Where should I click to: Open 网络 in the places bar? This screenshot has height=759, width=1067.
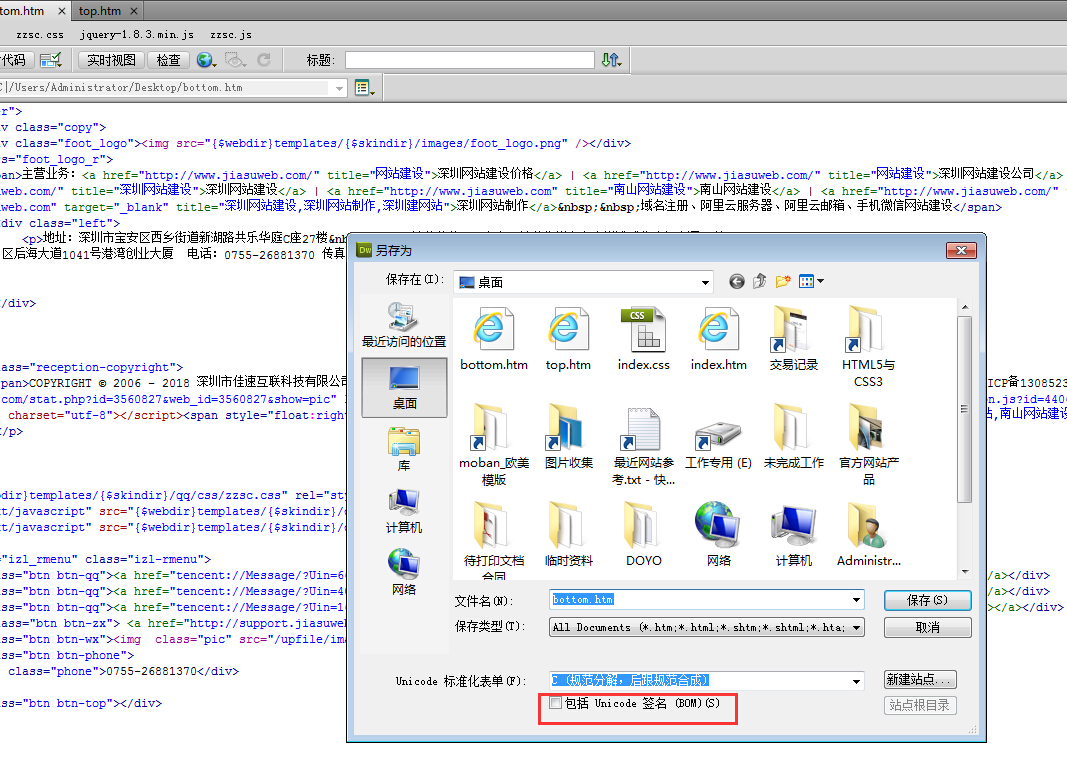point(404,572)
